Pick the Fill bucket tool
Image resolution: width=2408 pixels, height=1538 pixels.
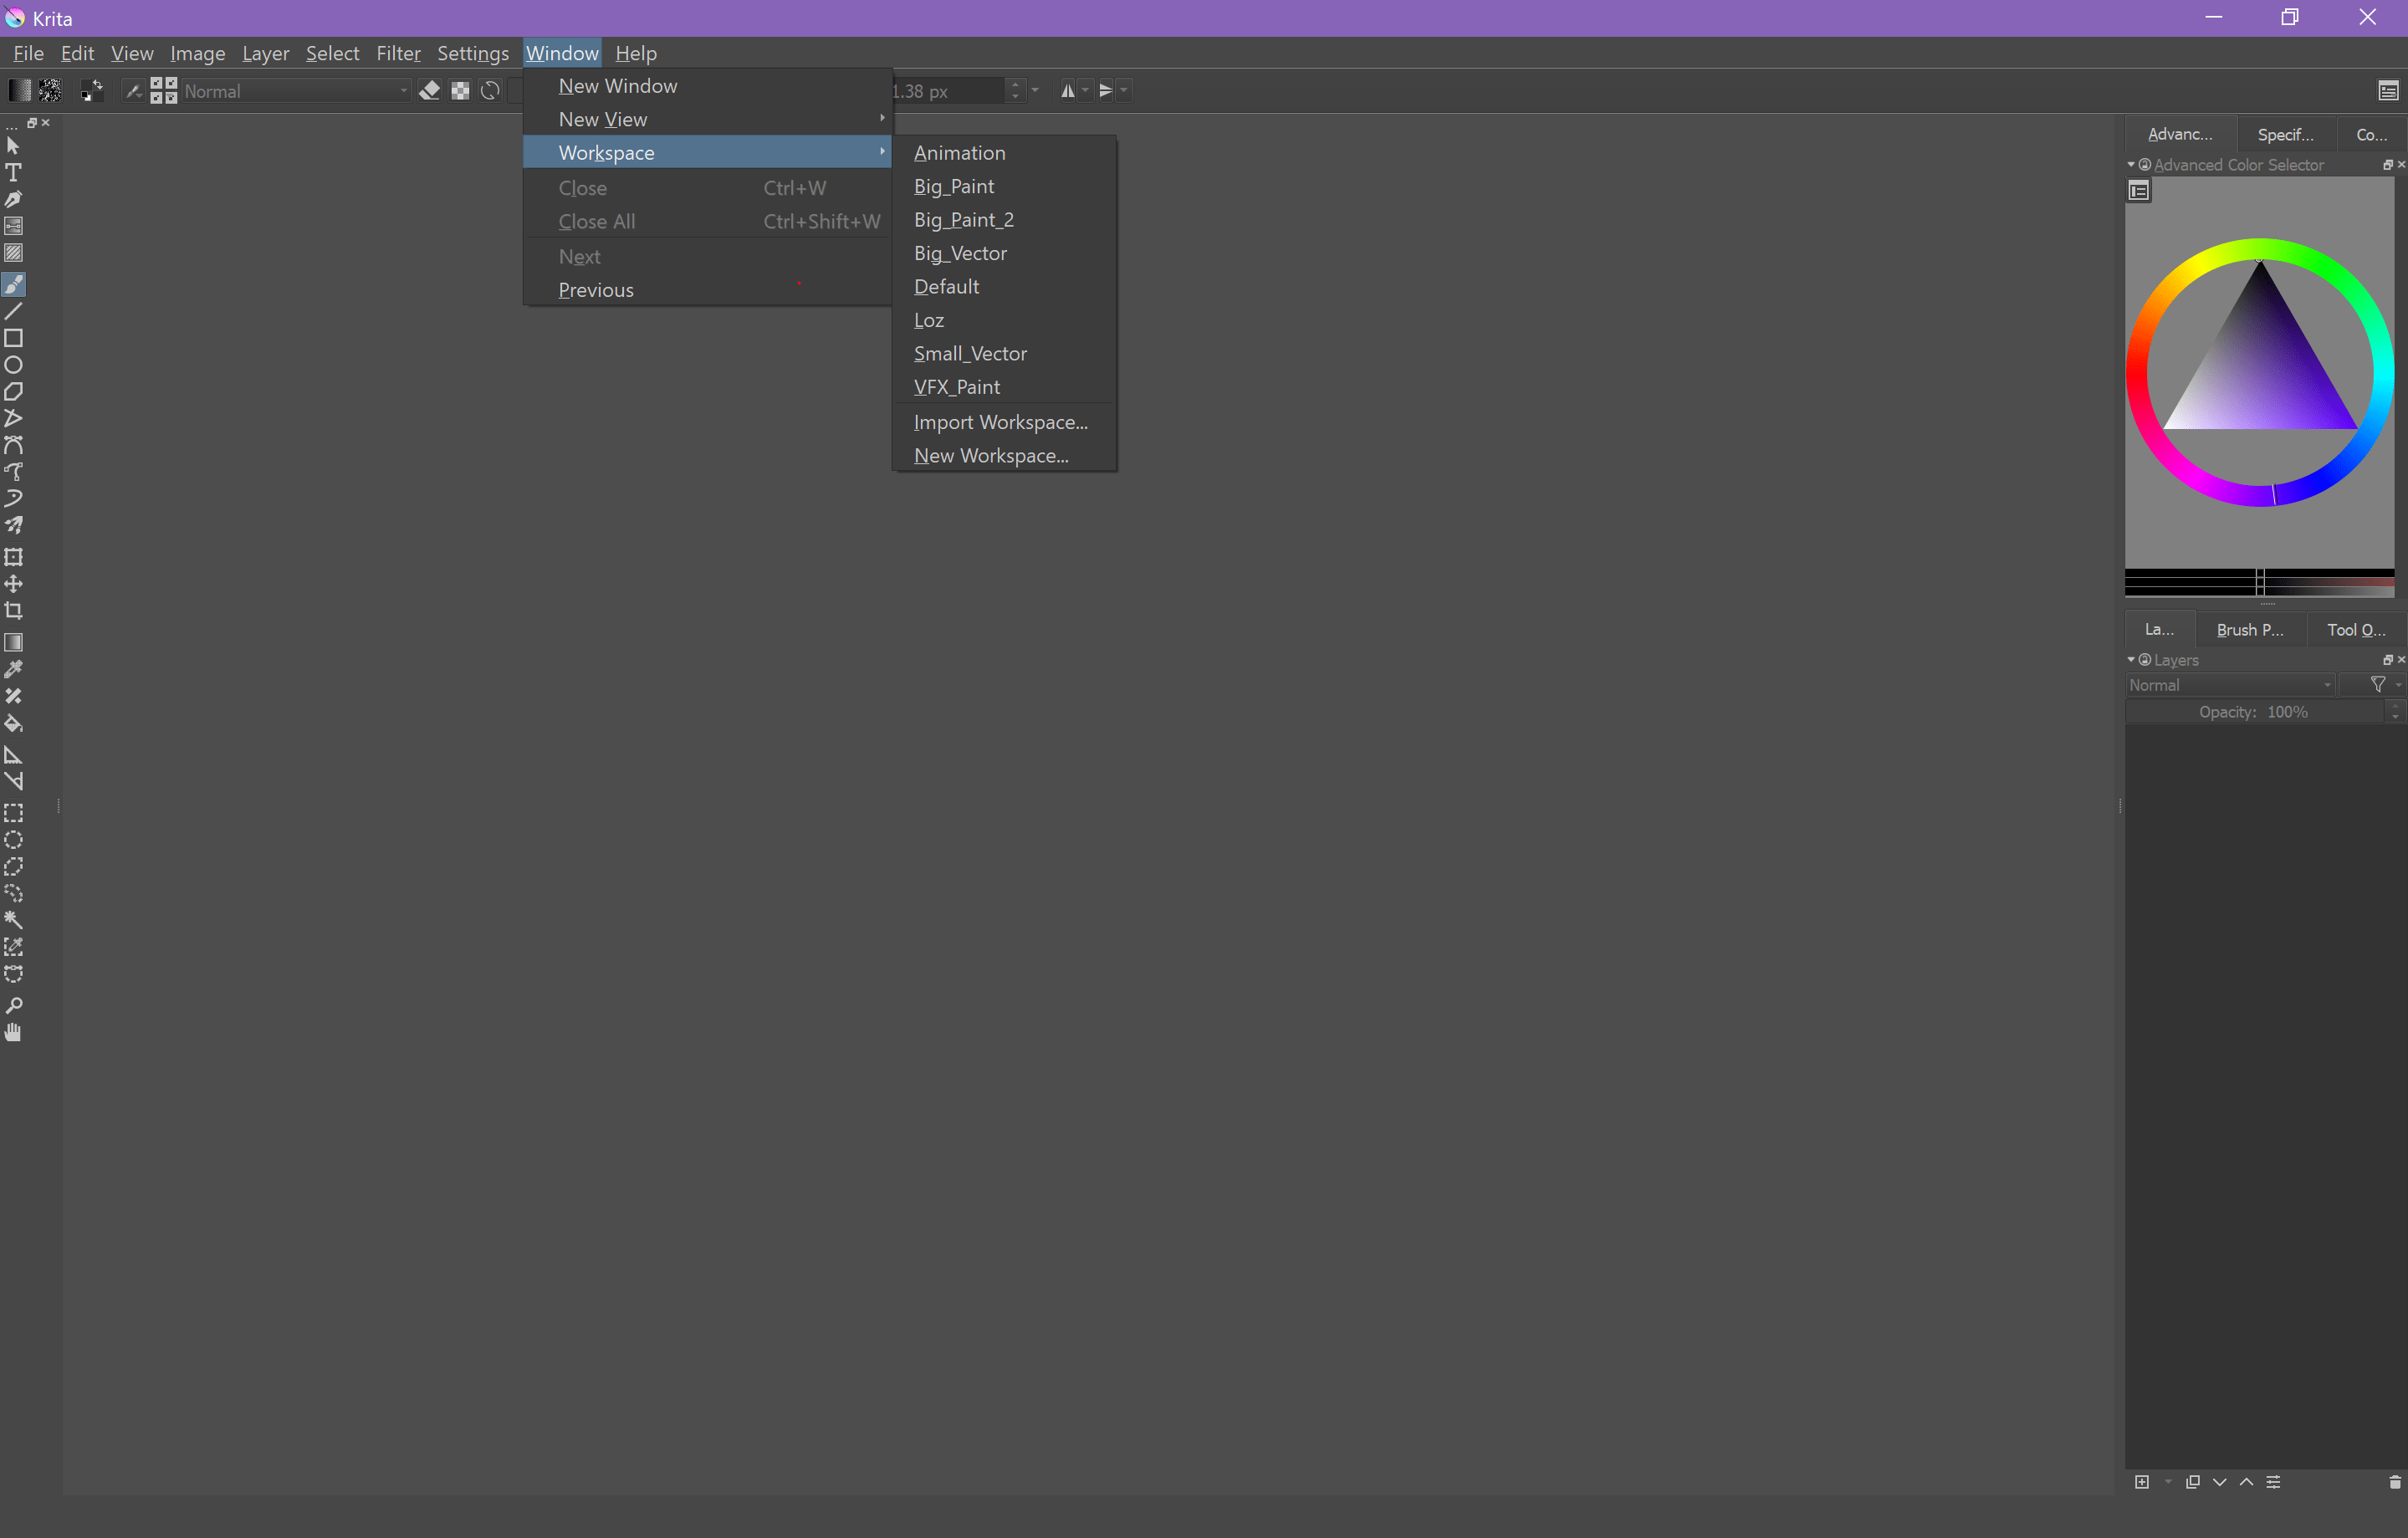(x=14, y=723)
